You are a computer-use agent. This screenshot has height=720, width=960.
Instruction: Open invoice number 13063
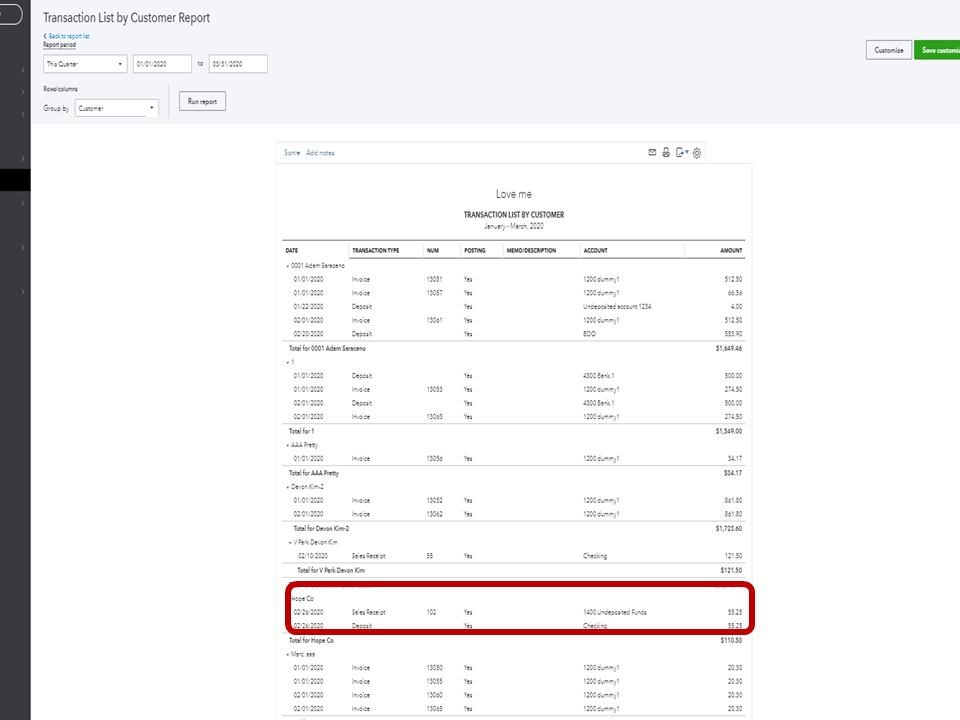(x=435, y=417)
